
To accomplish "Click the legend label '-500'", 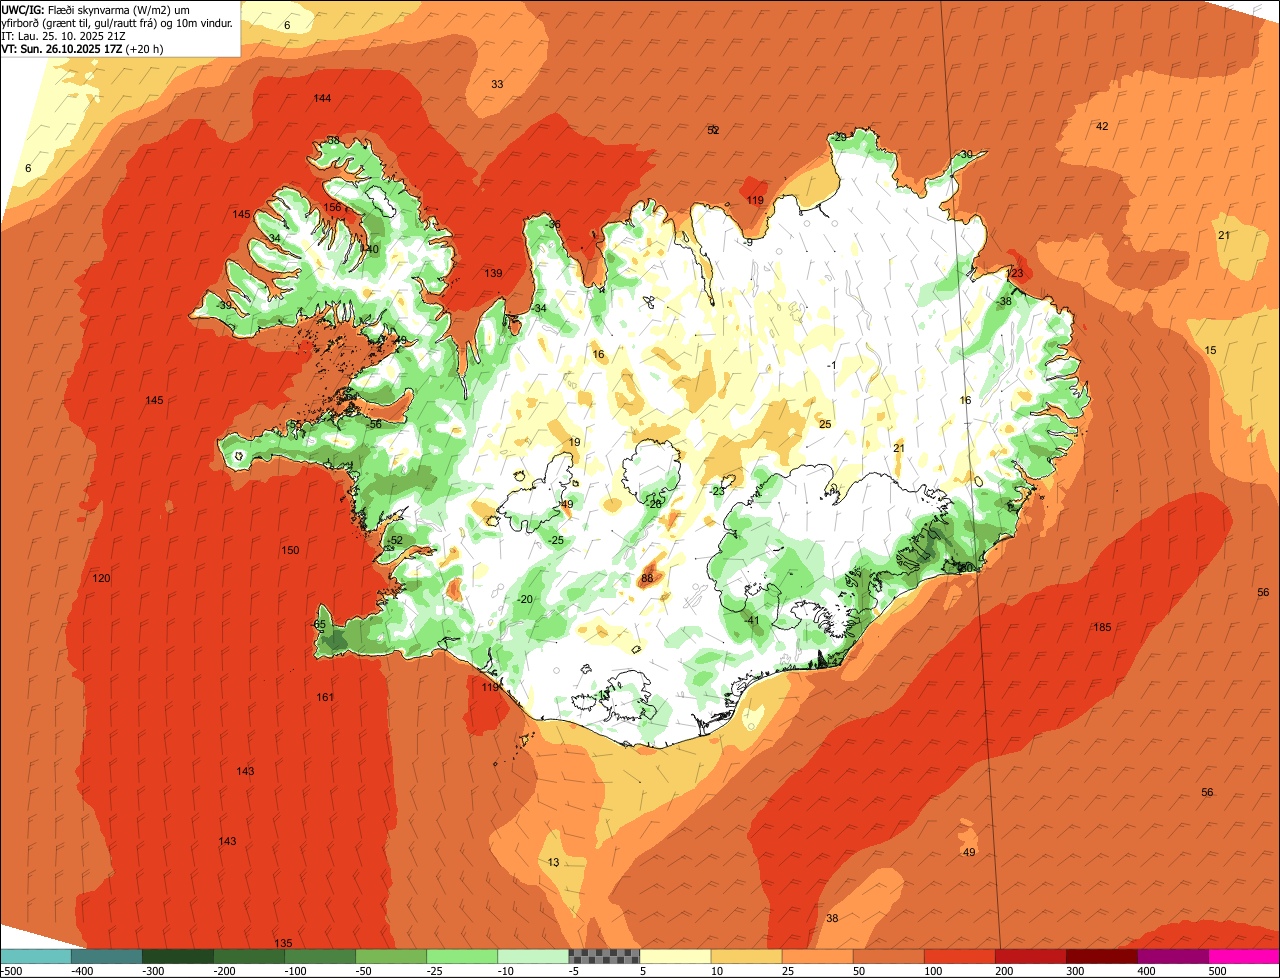I will coord(13,971).
